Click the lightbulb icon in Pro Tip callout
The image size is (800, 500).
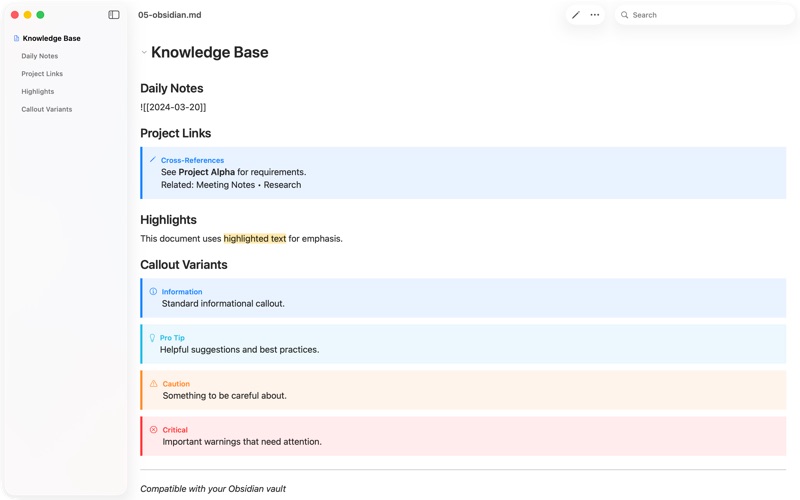(x=152, y=338)
